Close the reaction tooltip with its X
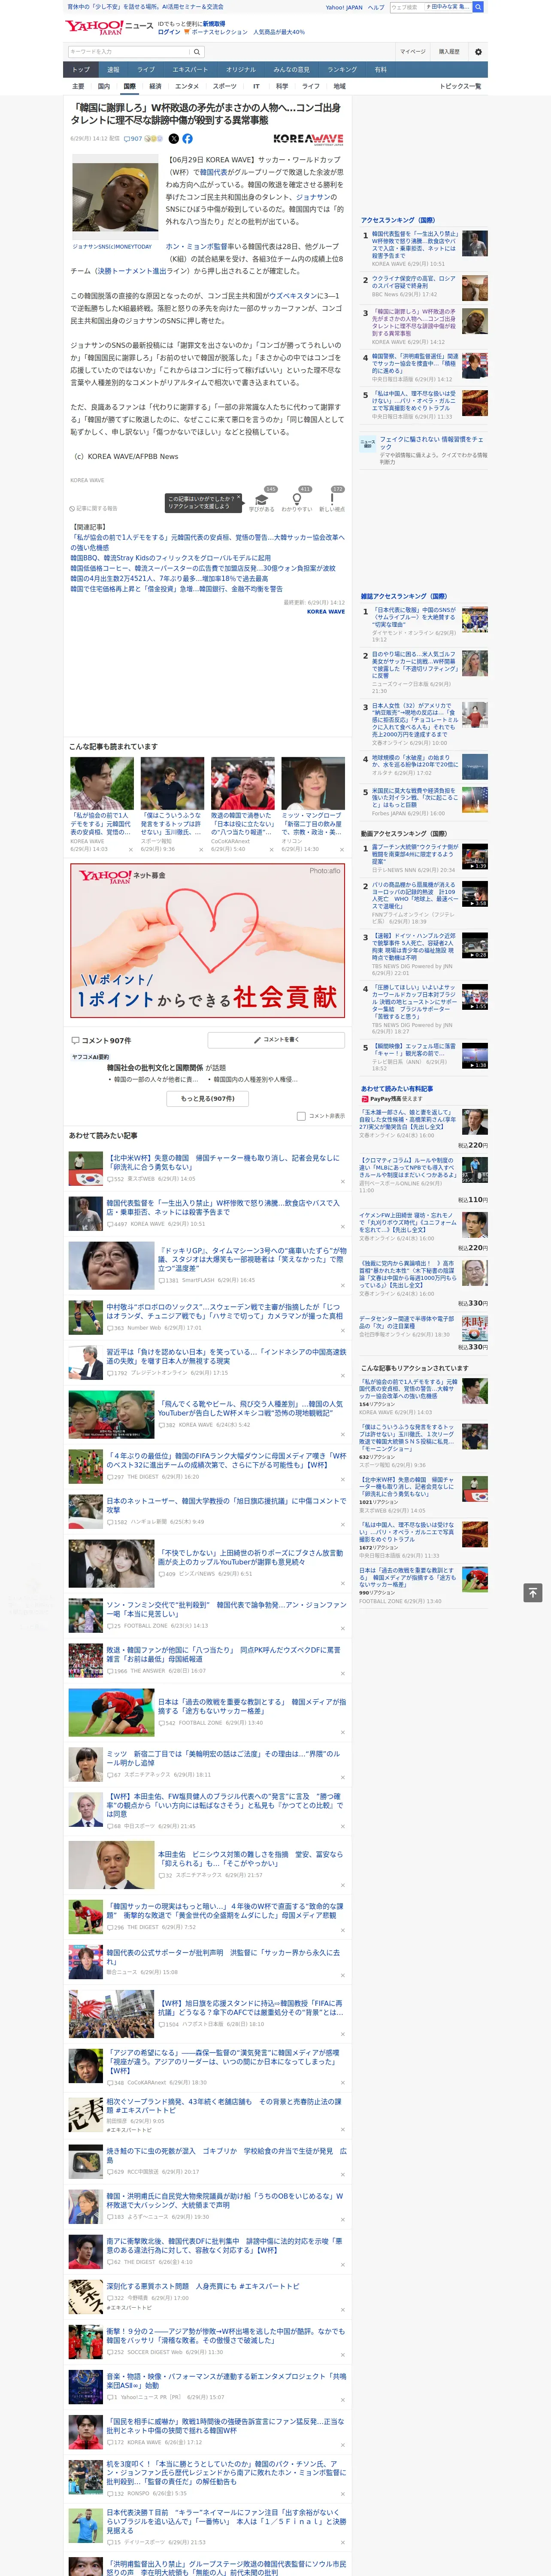Image resolution: width=551 pixels, height=2576 pixels. [x=238, y=498]
